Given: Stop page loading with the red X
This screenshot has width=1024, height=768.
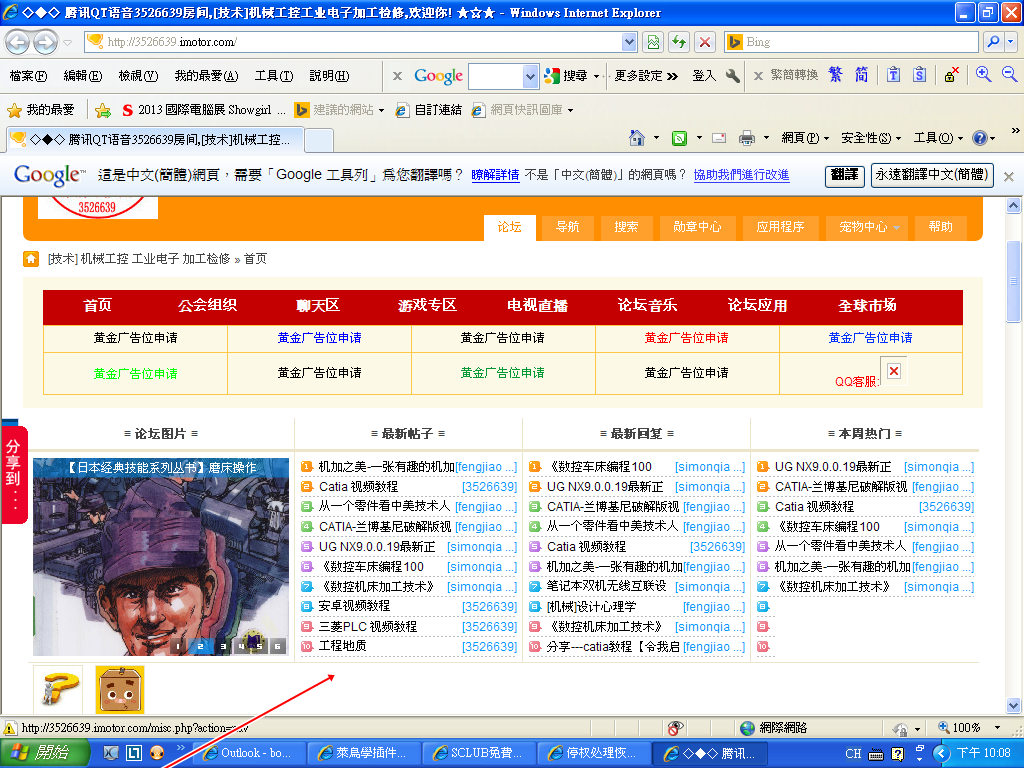Looking at the screenshot, I should click(x=705, y=42).
